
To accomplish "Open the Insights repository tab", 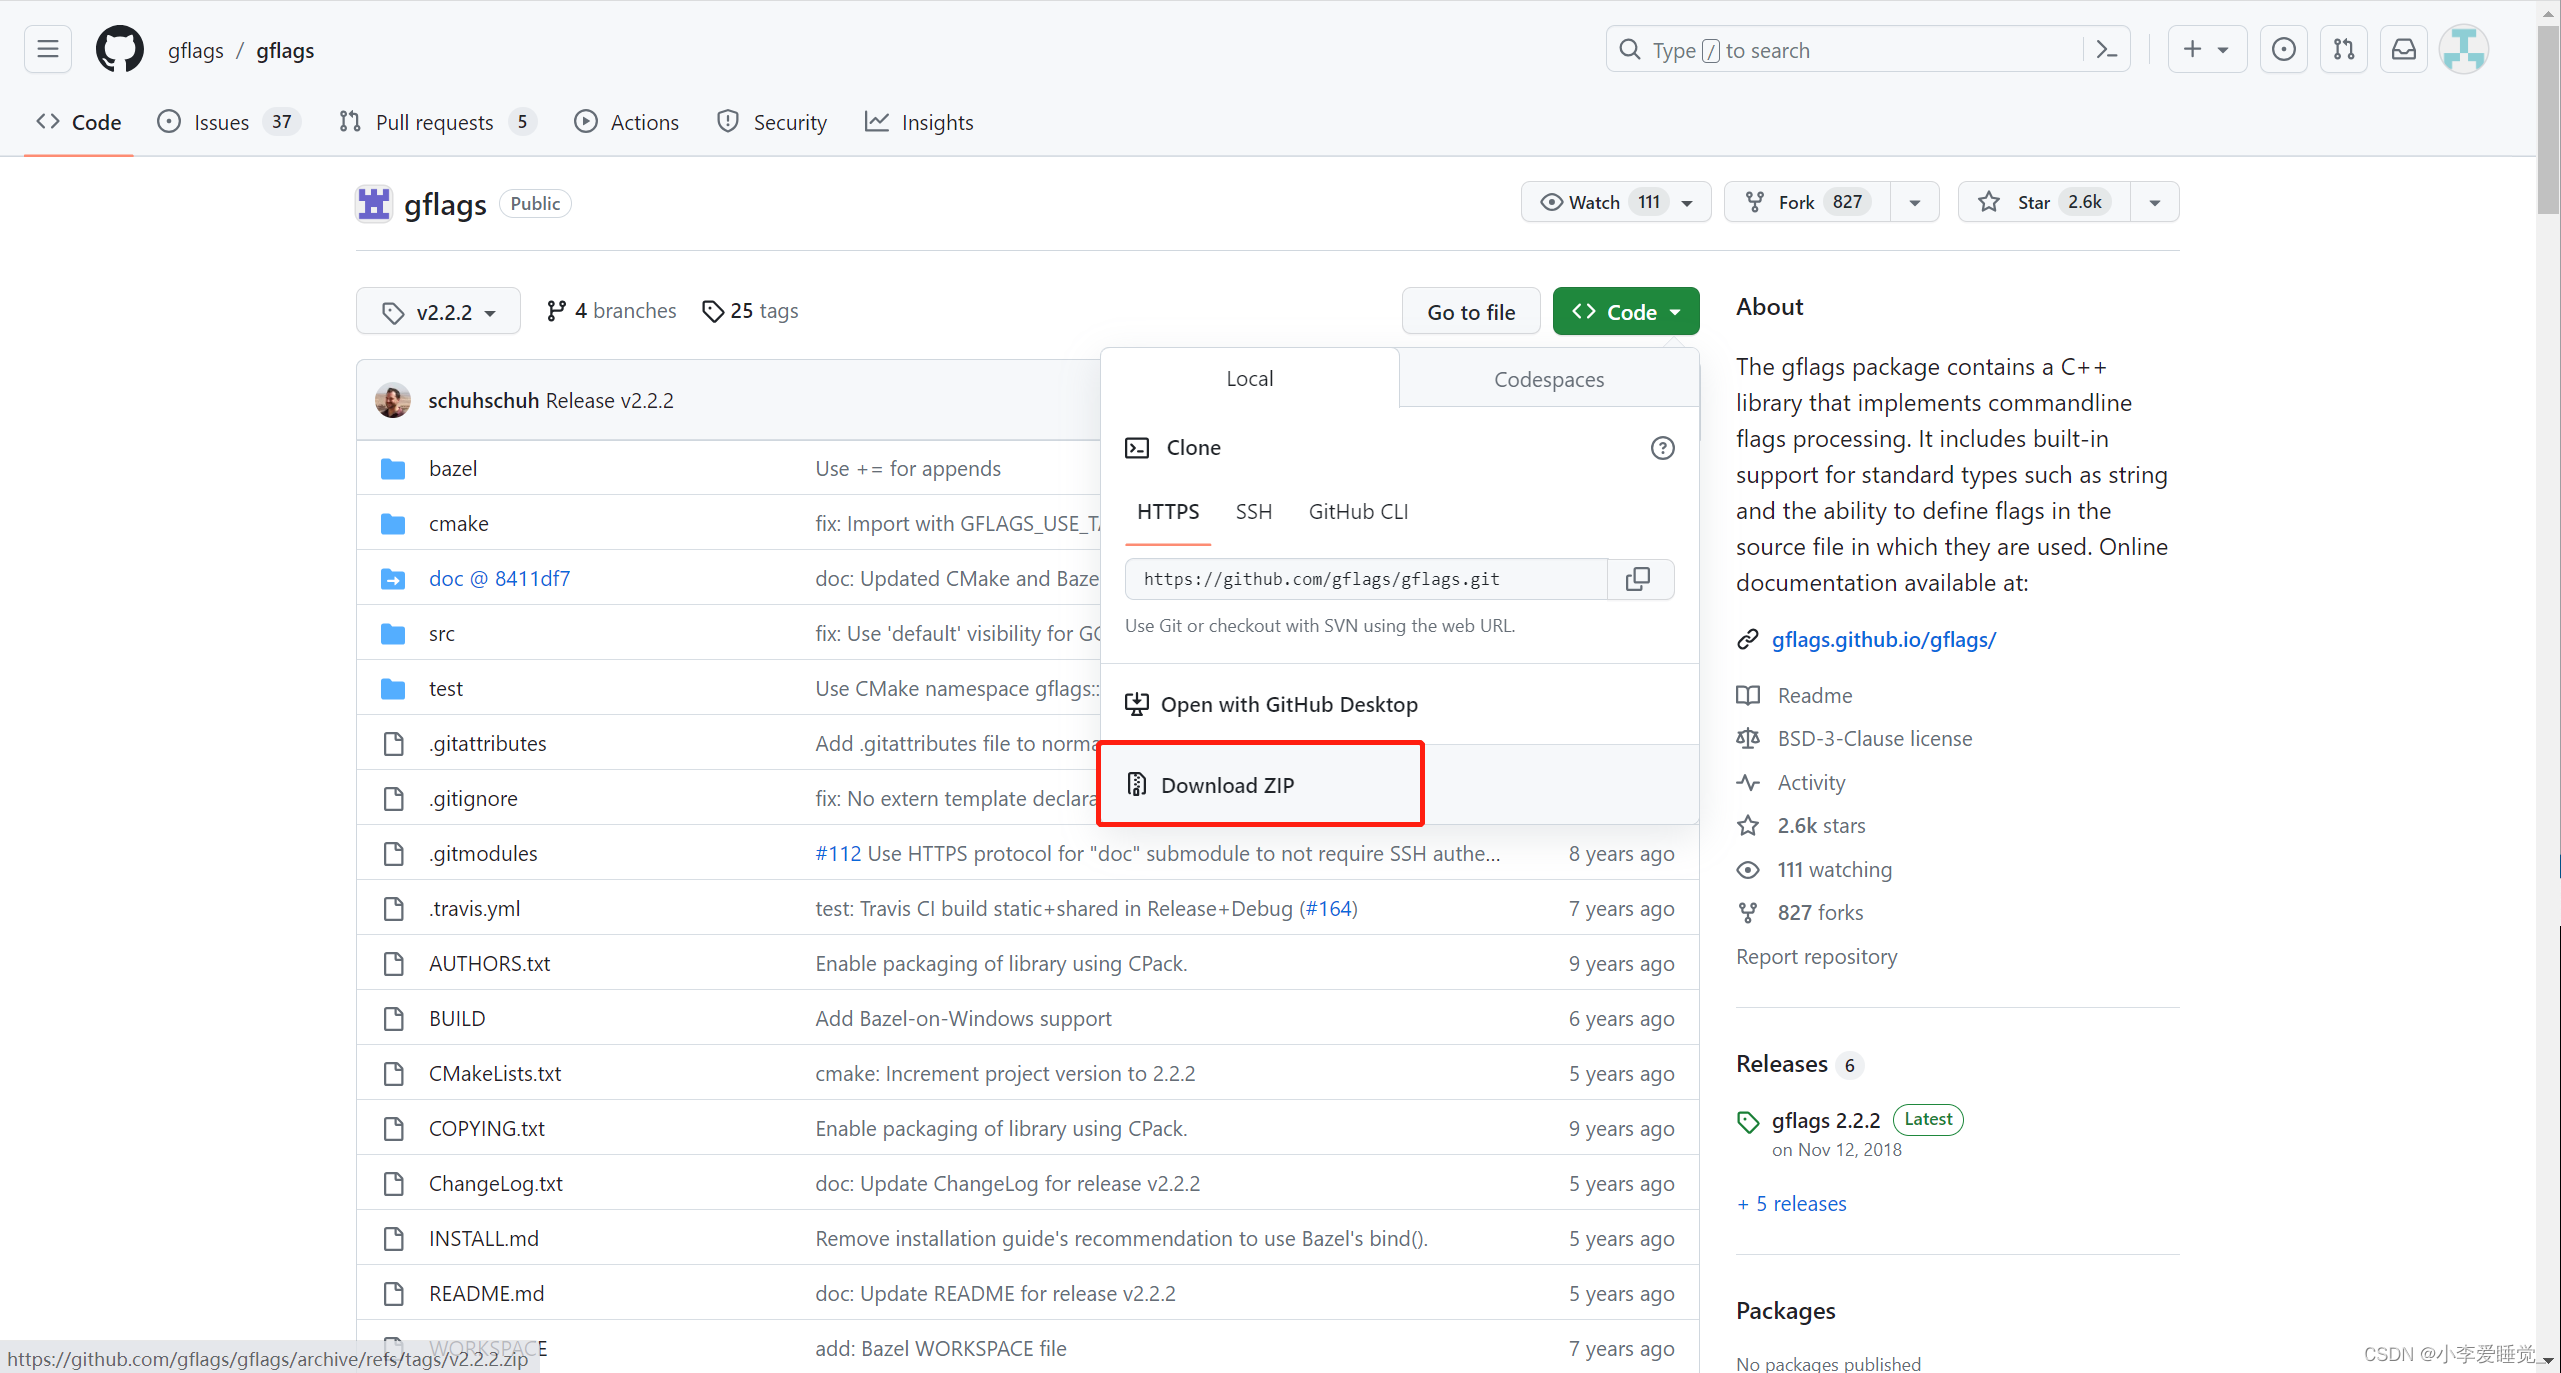I will click(x=919, y=122).
